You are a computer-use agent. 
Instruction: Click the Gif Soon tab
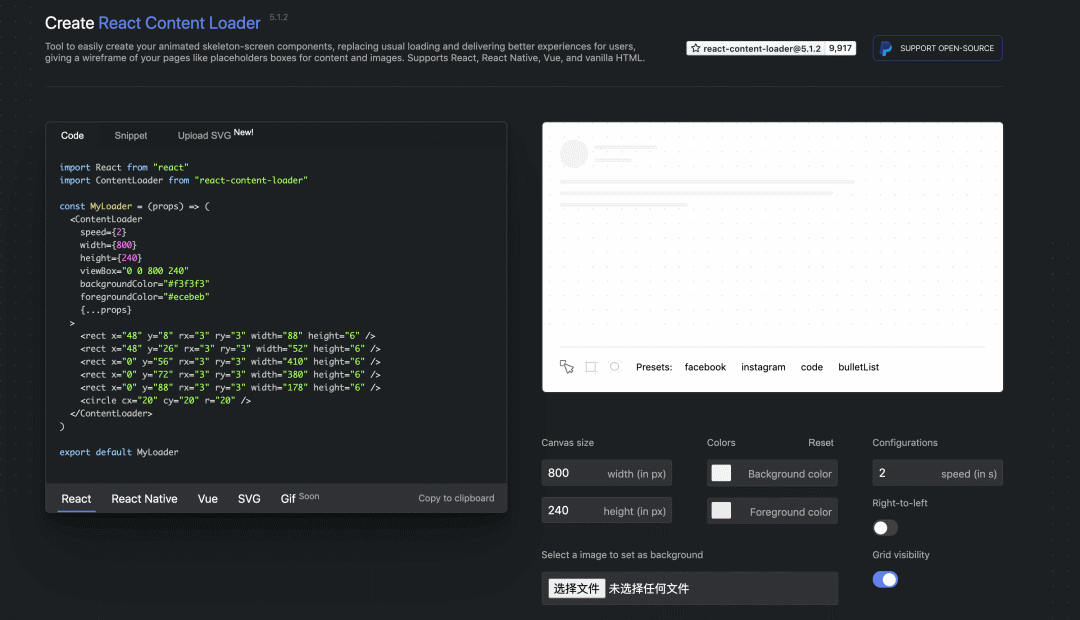coord(300,497)
